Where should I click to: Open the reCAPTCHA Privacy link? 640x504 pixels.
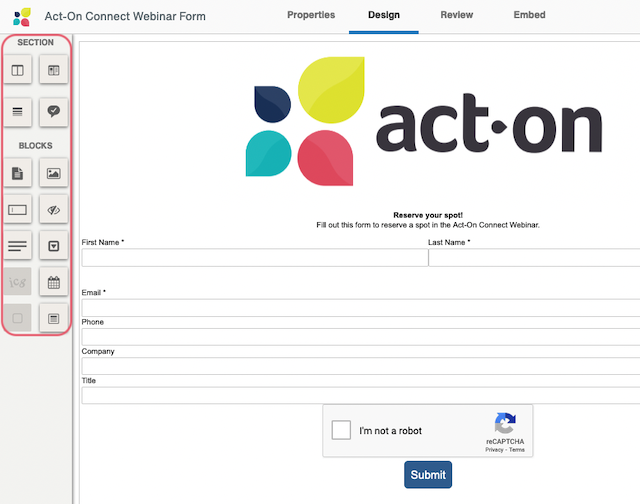[x=494, y=450]
